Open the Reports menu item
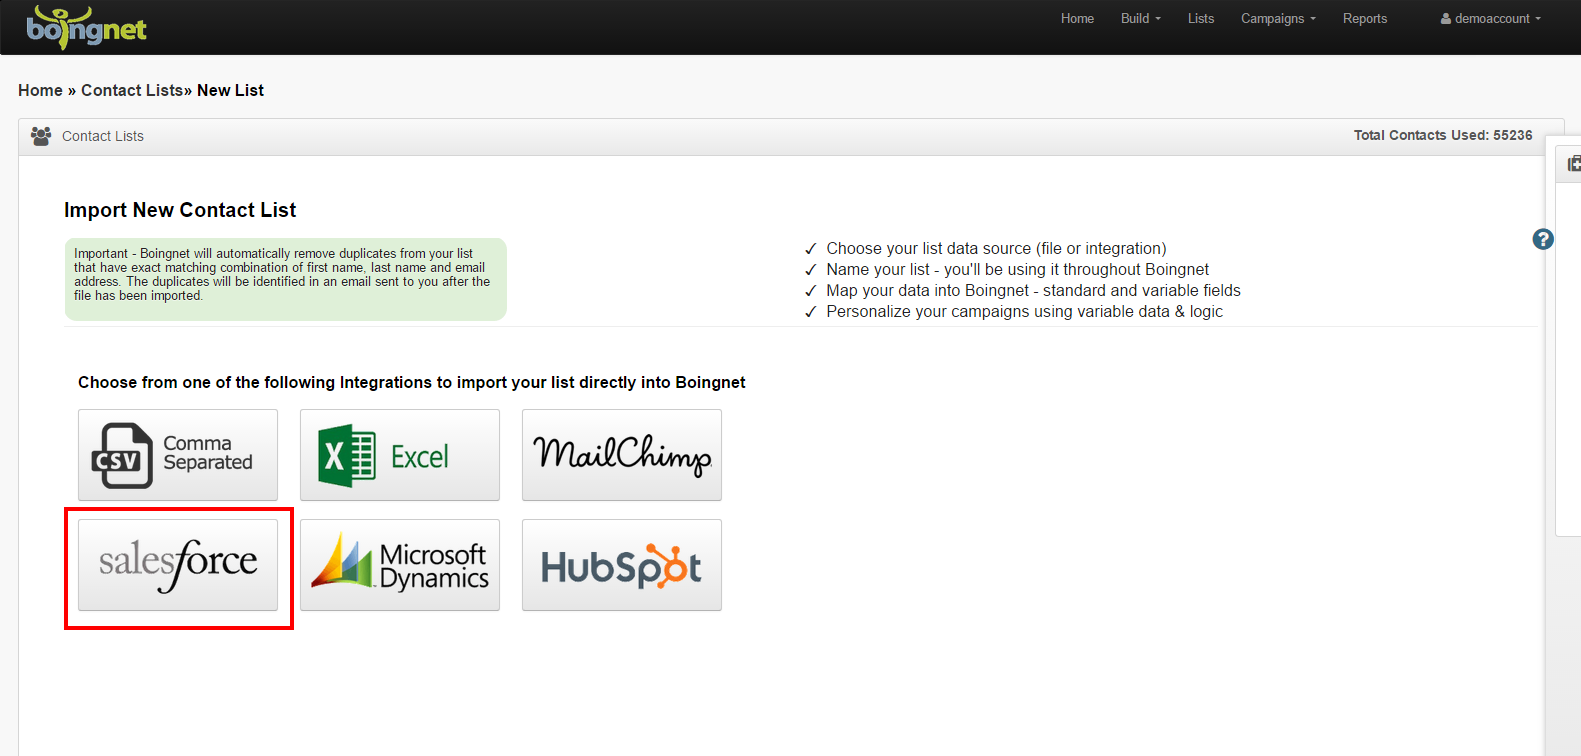 pos(1365,19)
